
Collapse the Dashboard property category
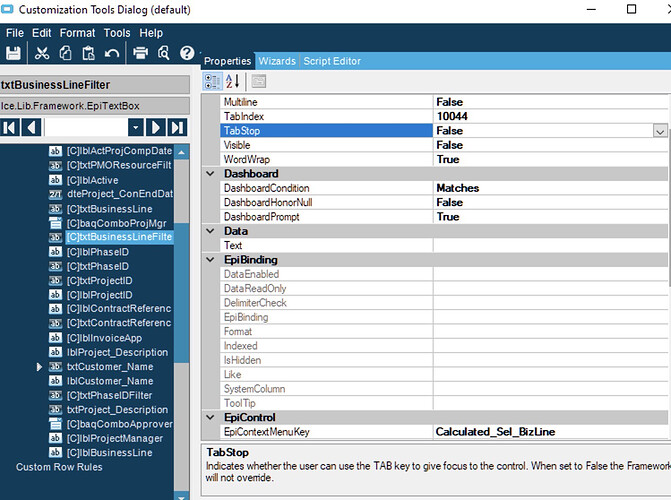[x=210, y=174]
